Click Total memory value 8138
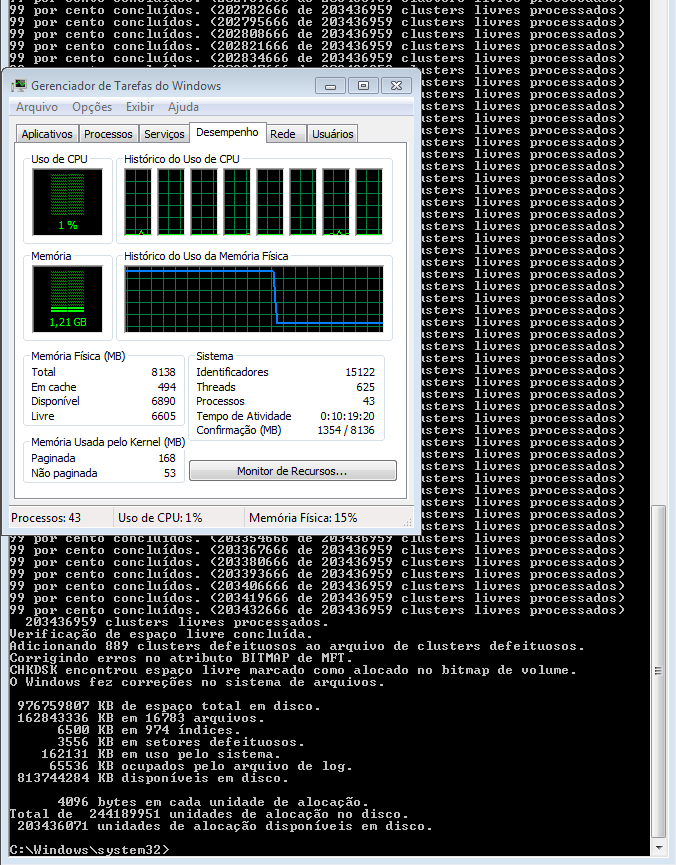The width and height of the screenshot is (676, 865). [x=163, y=372]
